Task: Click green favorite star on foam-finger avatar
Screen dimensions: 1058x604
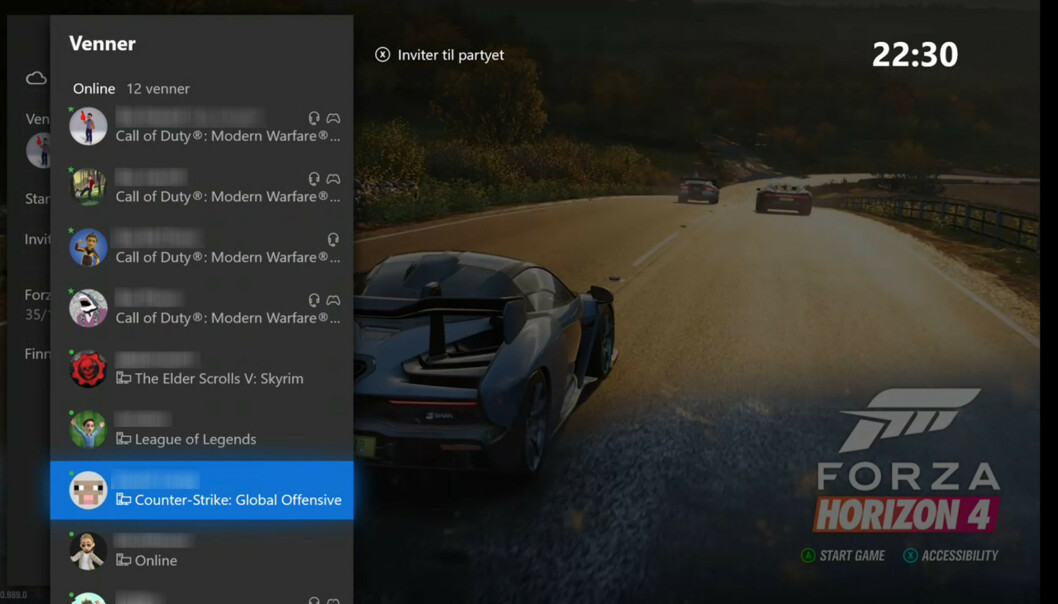Action: click(x=71, y=109)
